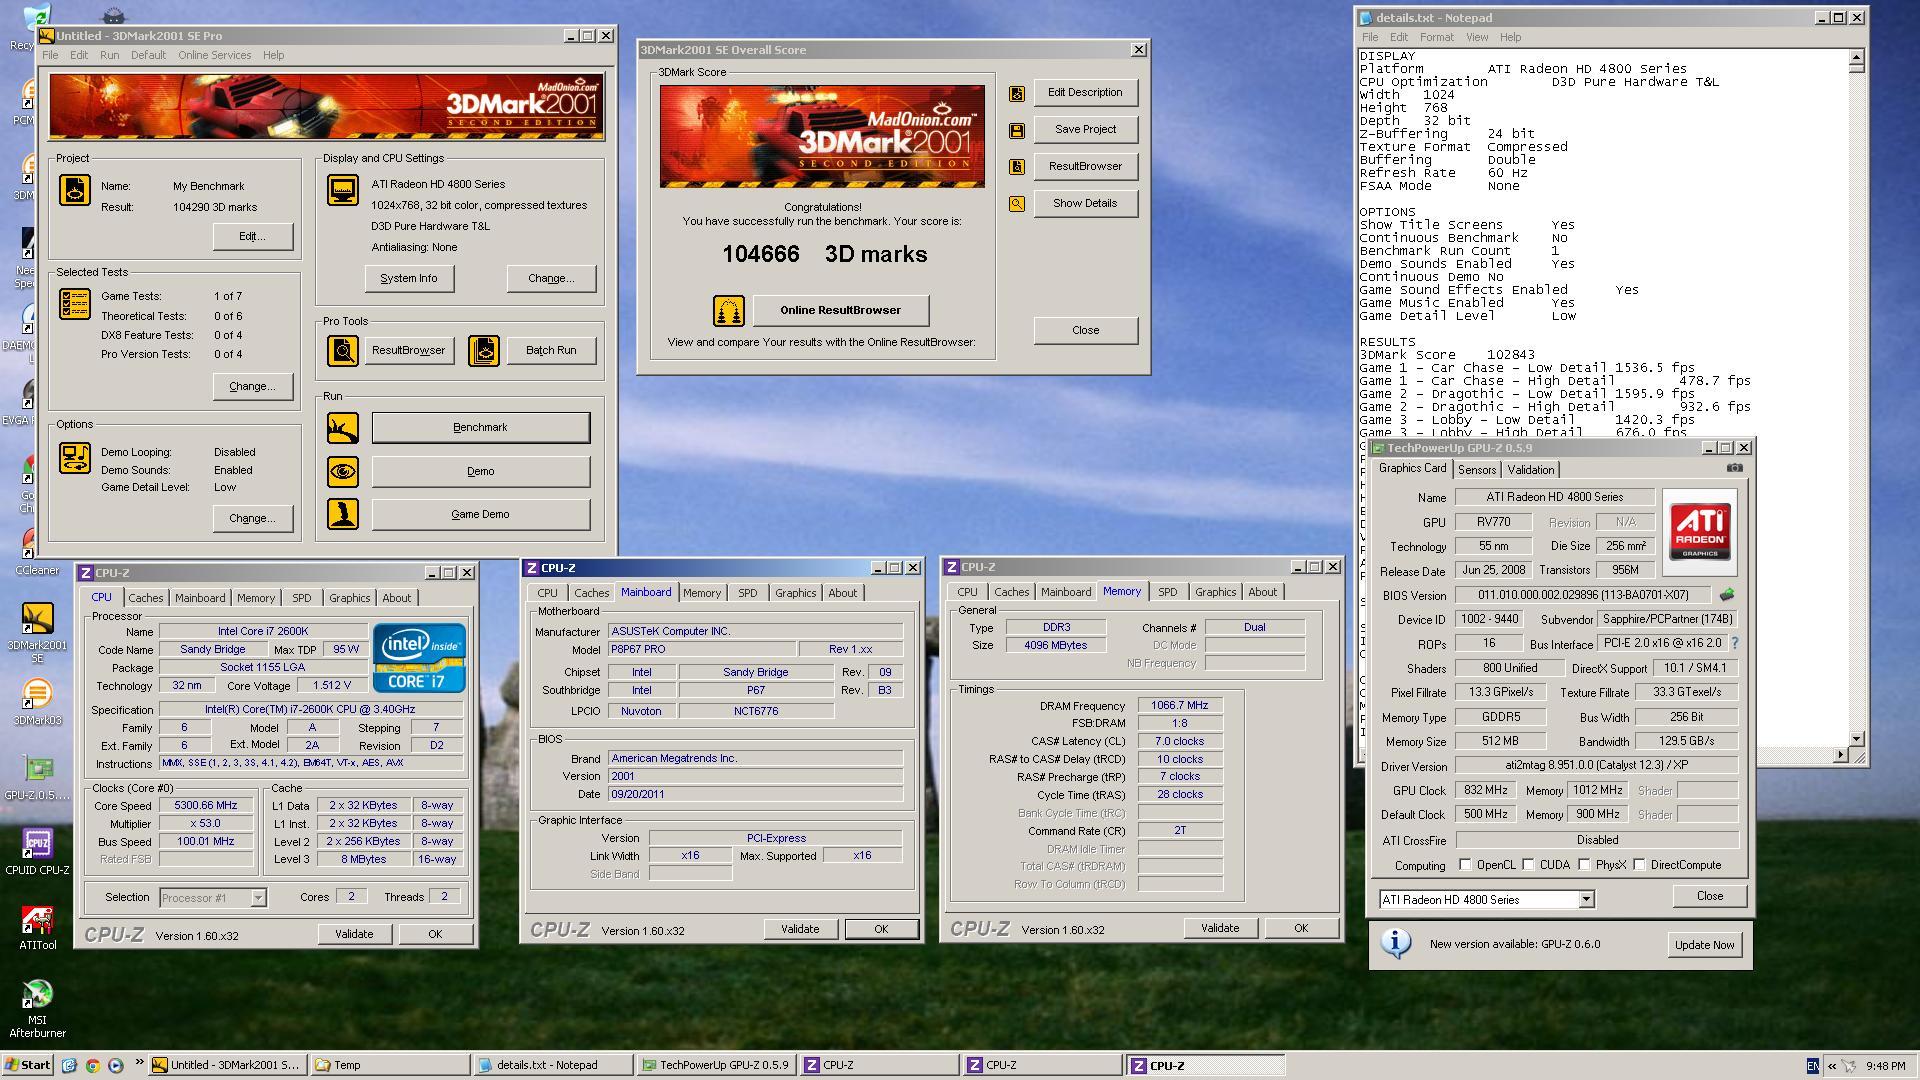Open the Run menu in 3DMark2001
The image size is (1920, 1080).
coord(109,55)
